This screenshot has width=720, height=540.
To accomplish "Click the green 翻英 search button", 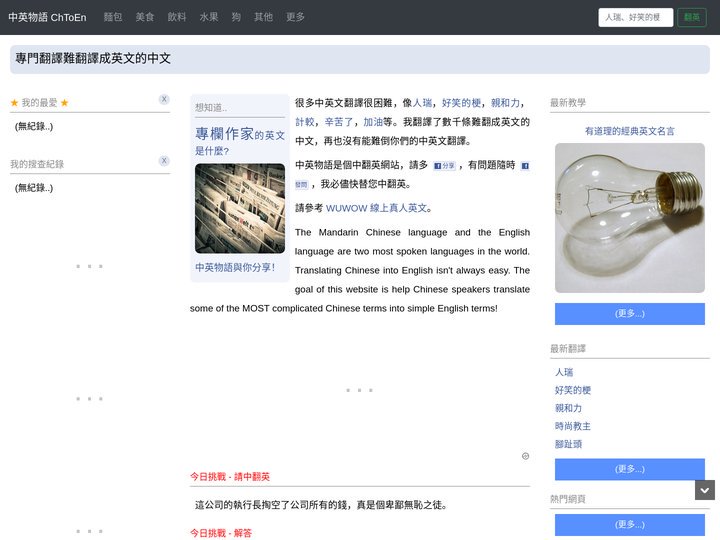I will click(x=692, y=17).
